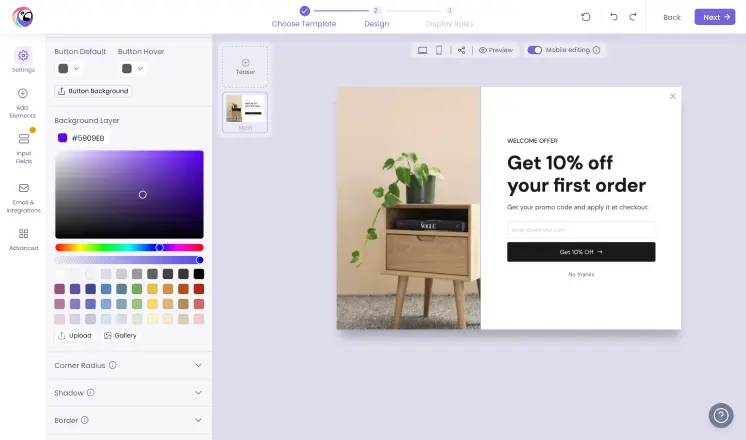Open the Advanced sidebar section
The width and height of the screenshot is (746, 440).
23,239
